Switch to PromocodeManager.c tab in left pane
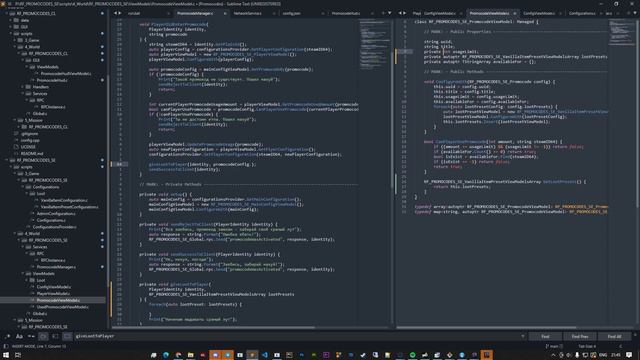Screen dimensions: 640x360 [x=195, y=13]
